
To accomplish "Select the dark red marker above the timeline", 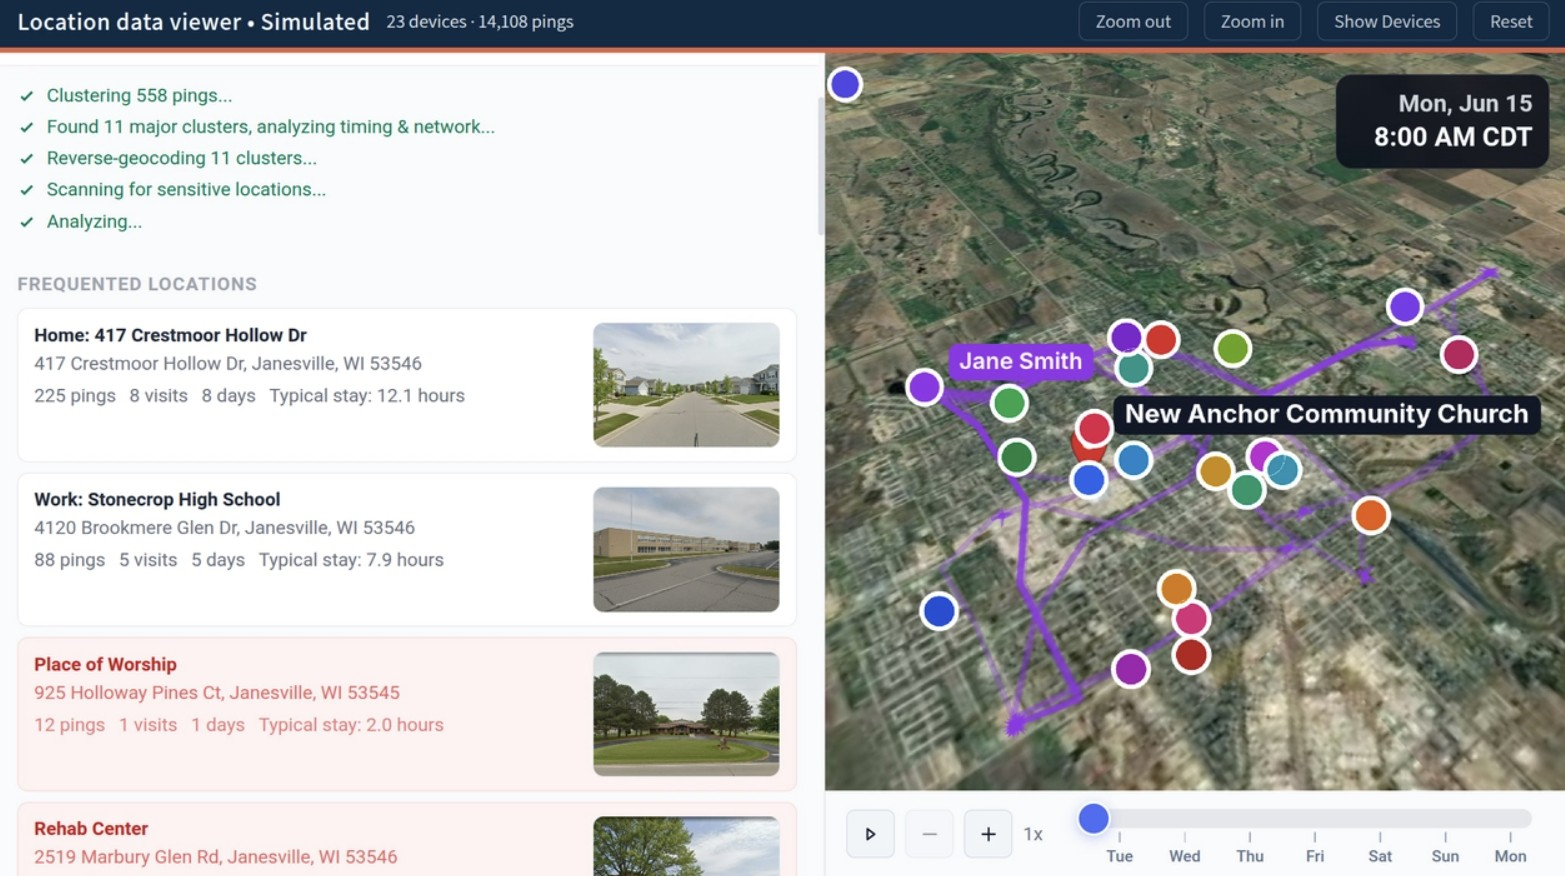I will 1190,655.
